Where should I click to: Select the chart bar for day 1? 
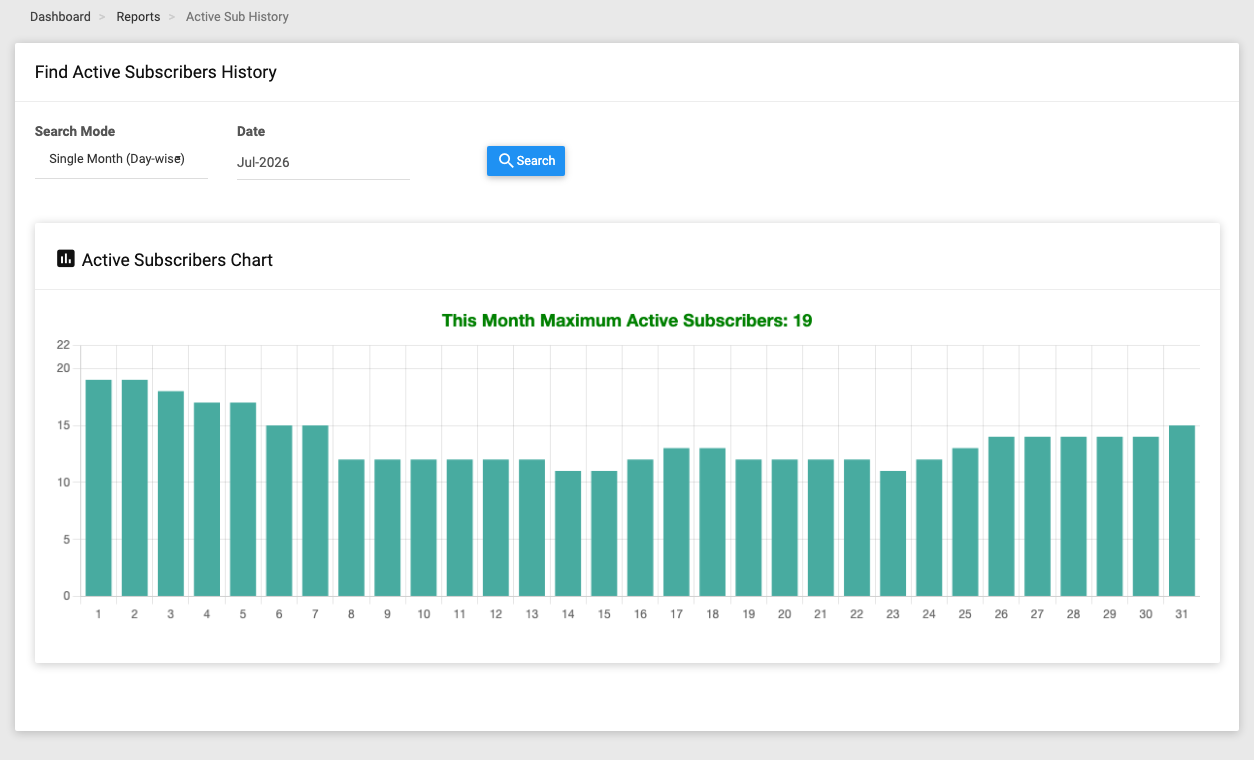(98, 488)
